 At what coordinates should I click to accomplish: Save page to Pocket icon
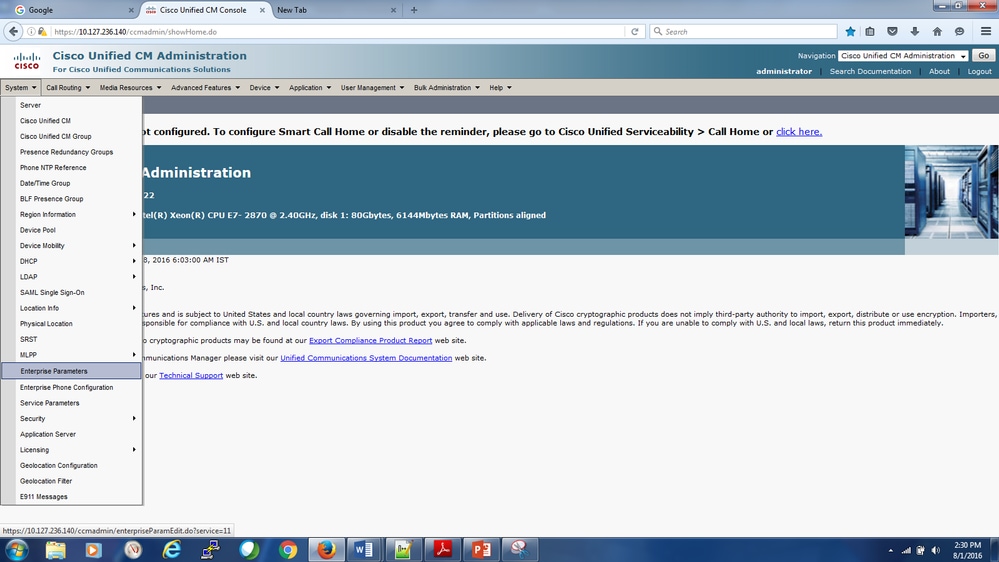[x=892, y=31]
